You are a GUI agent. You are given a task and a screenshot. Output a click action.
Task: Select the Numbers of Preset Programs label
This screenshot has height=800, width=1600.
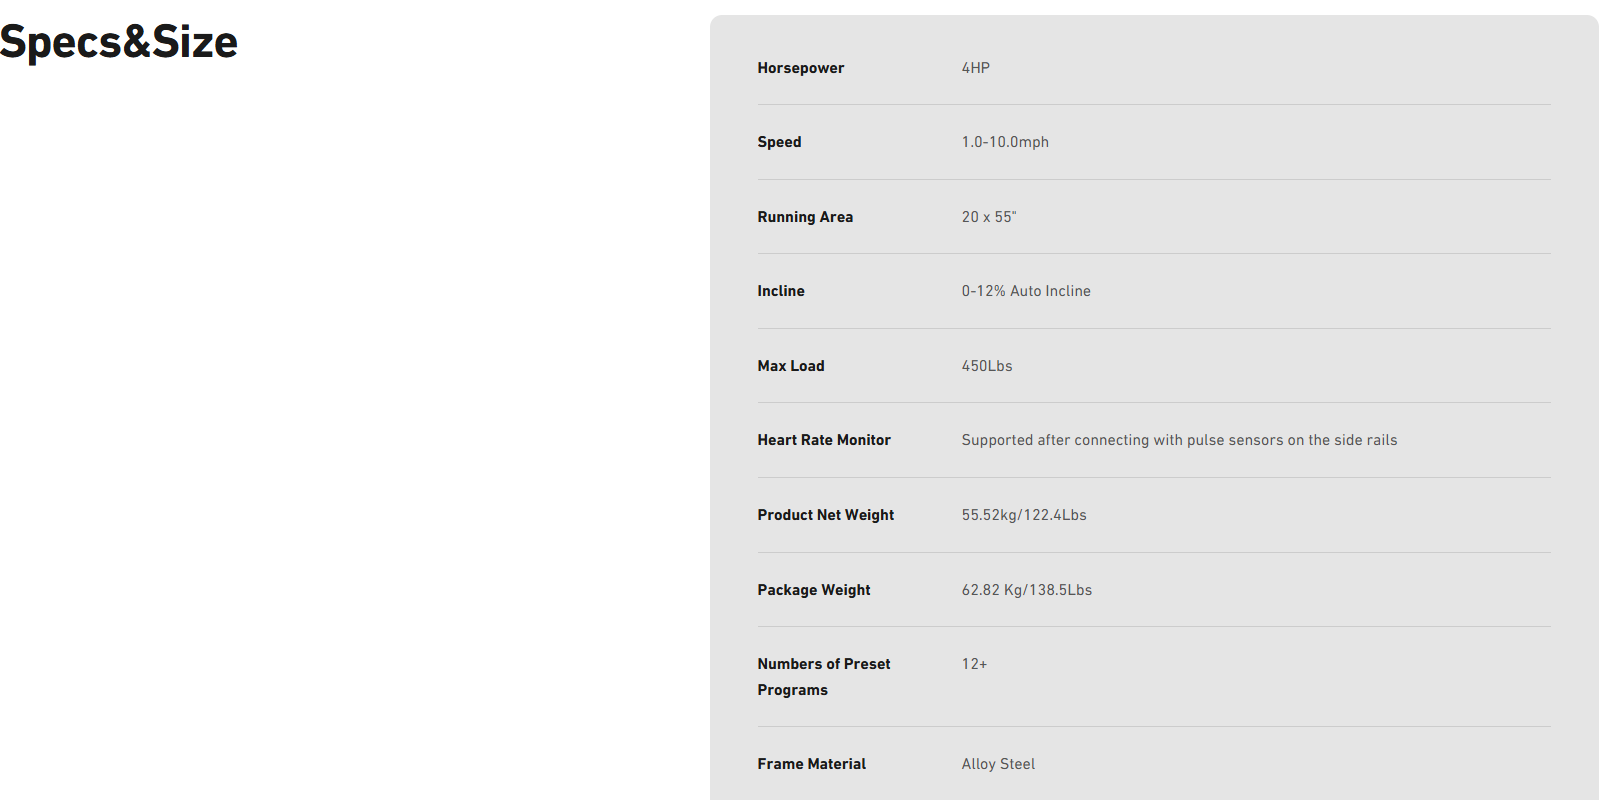coord(824,677)
